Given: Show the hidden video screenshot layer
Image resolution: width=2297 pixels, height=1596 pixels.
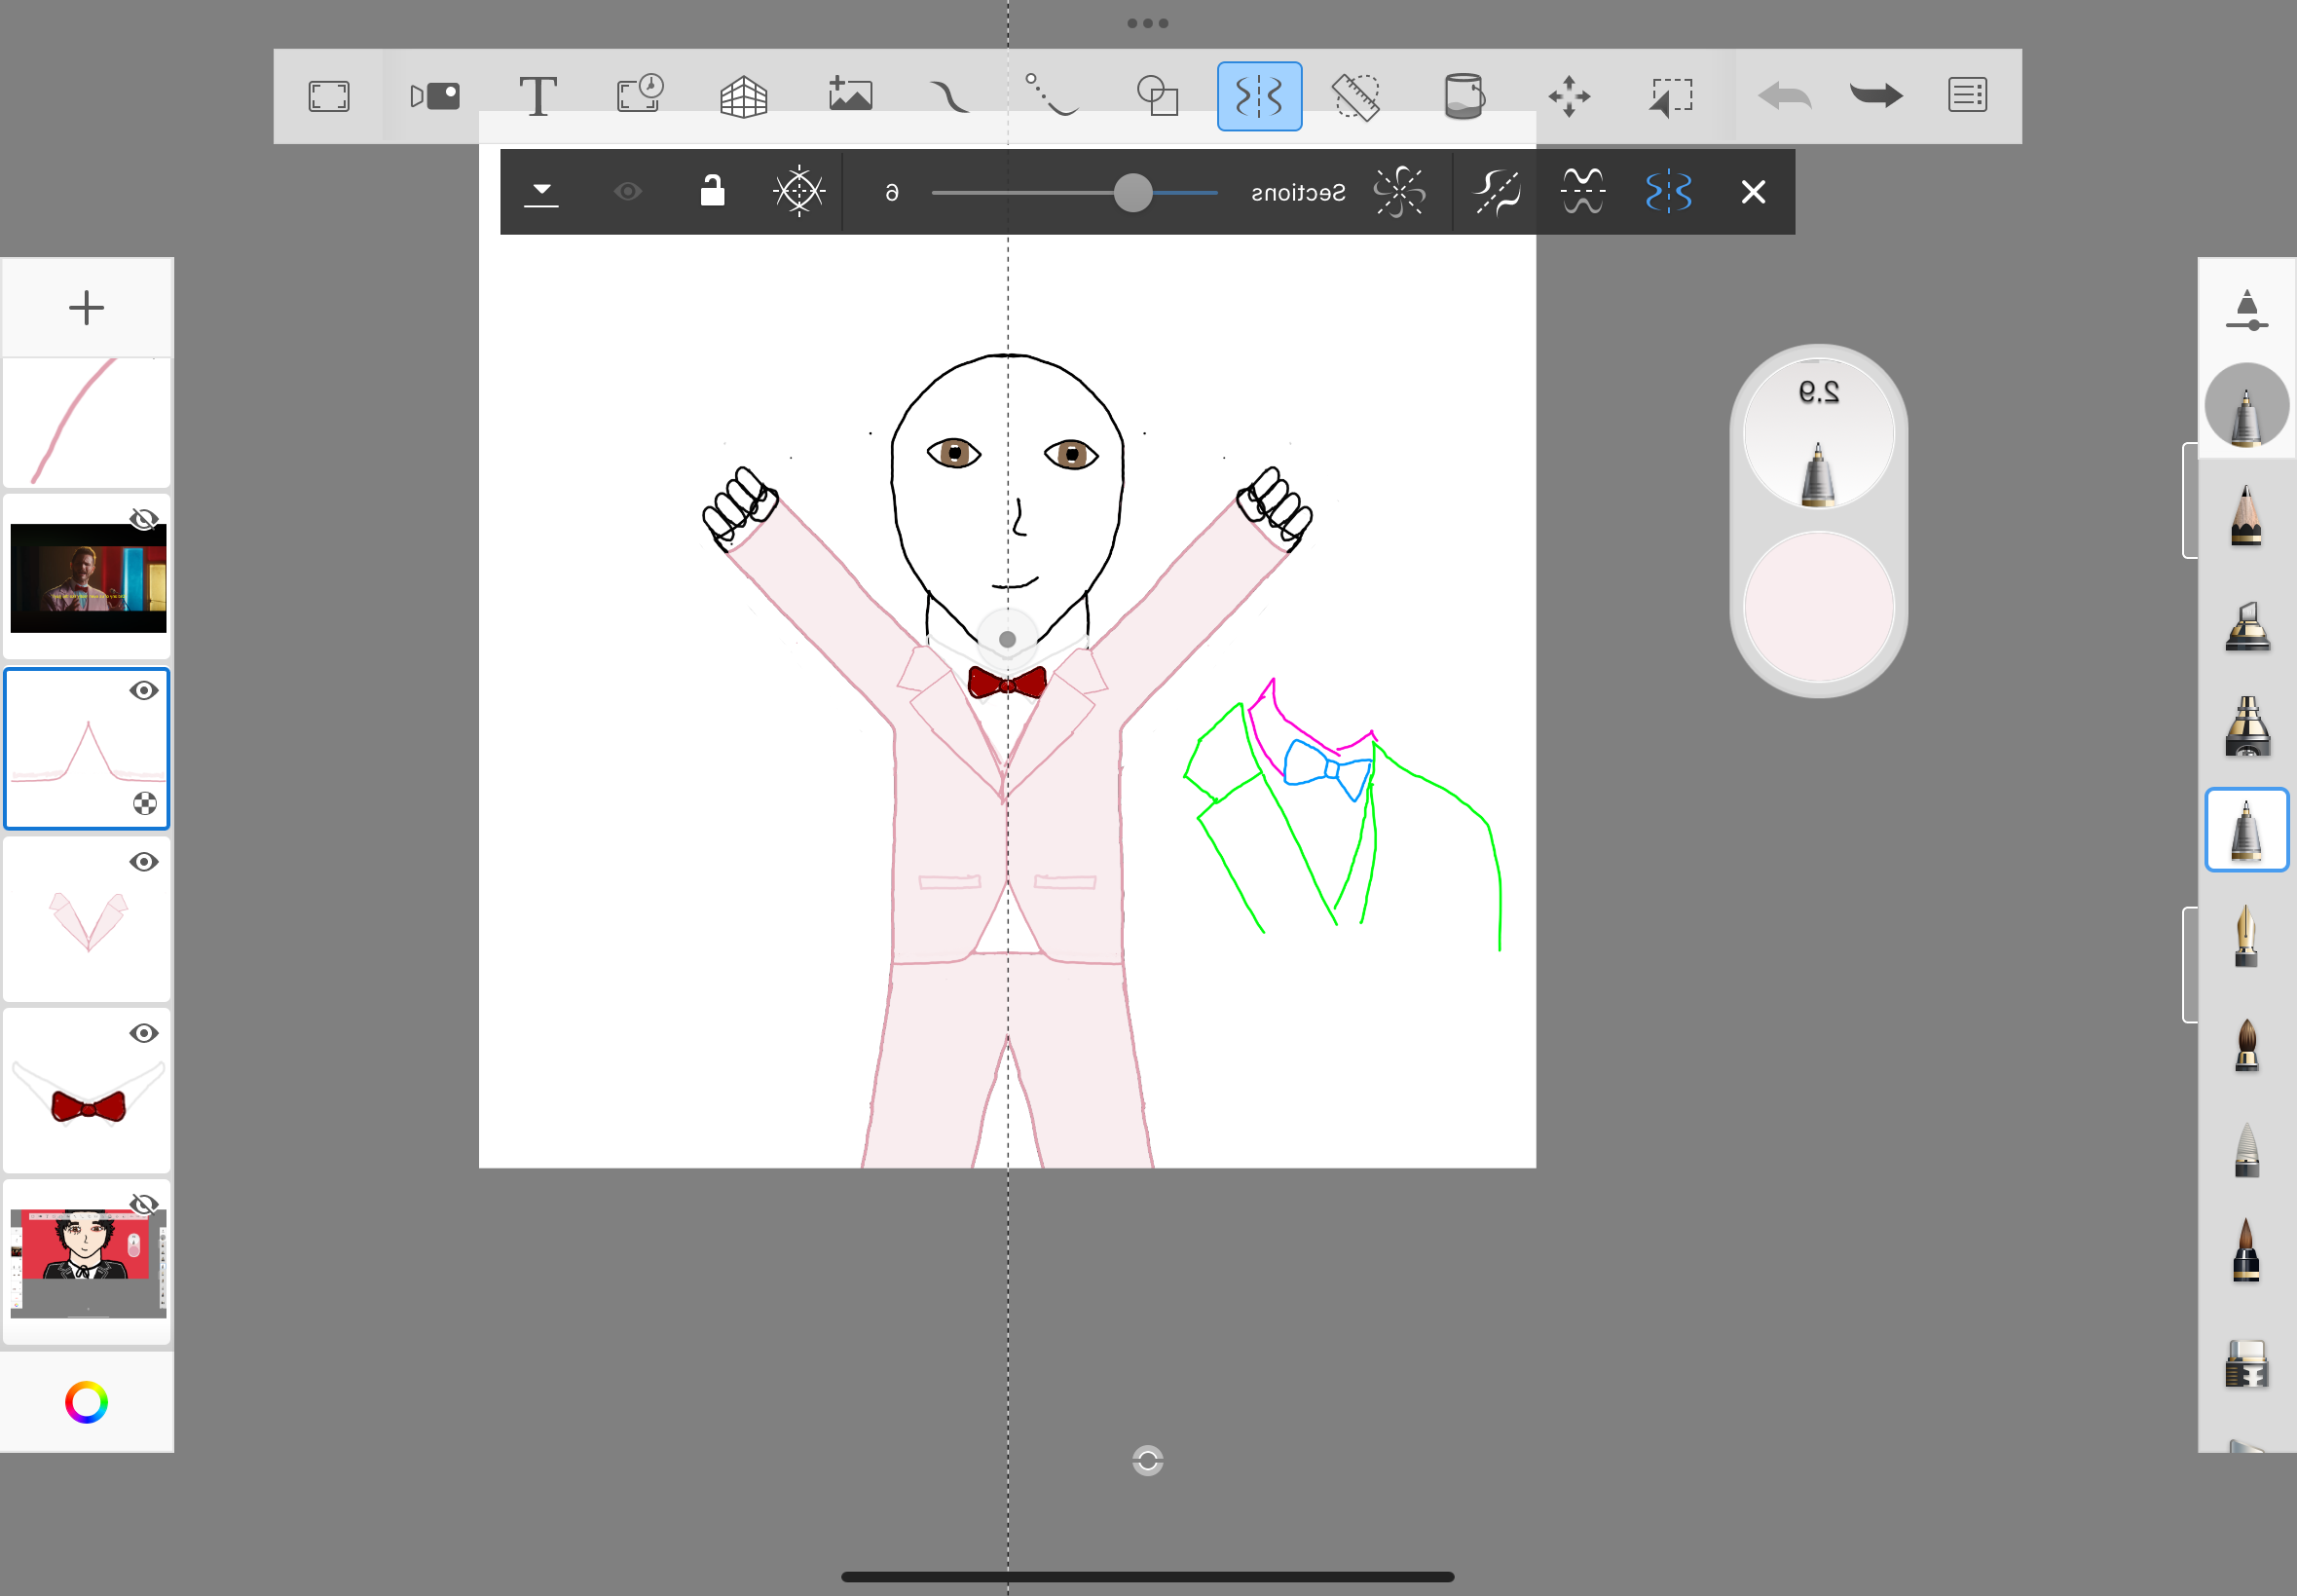Looking at the screenshot, I should pos(144,519).
